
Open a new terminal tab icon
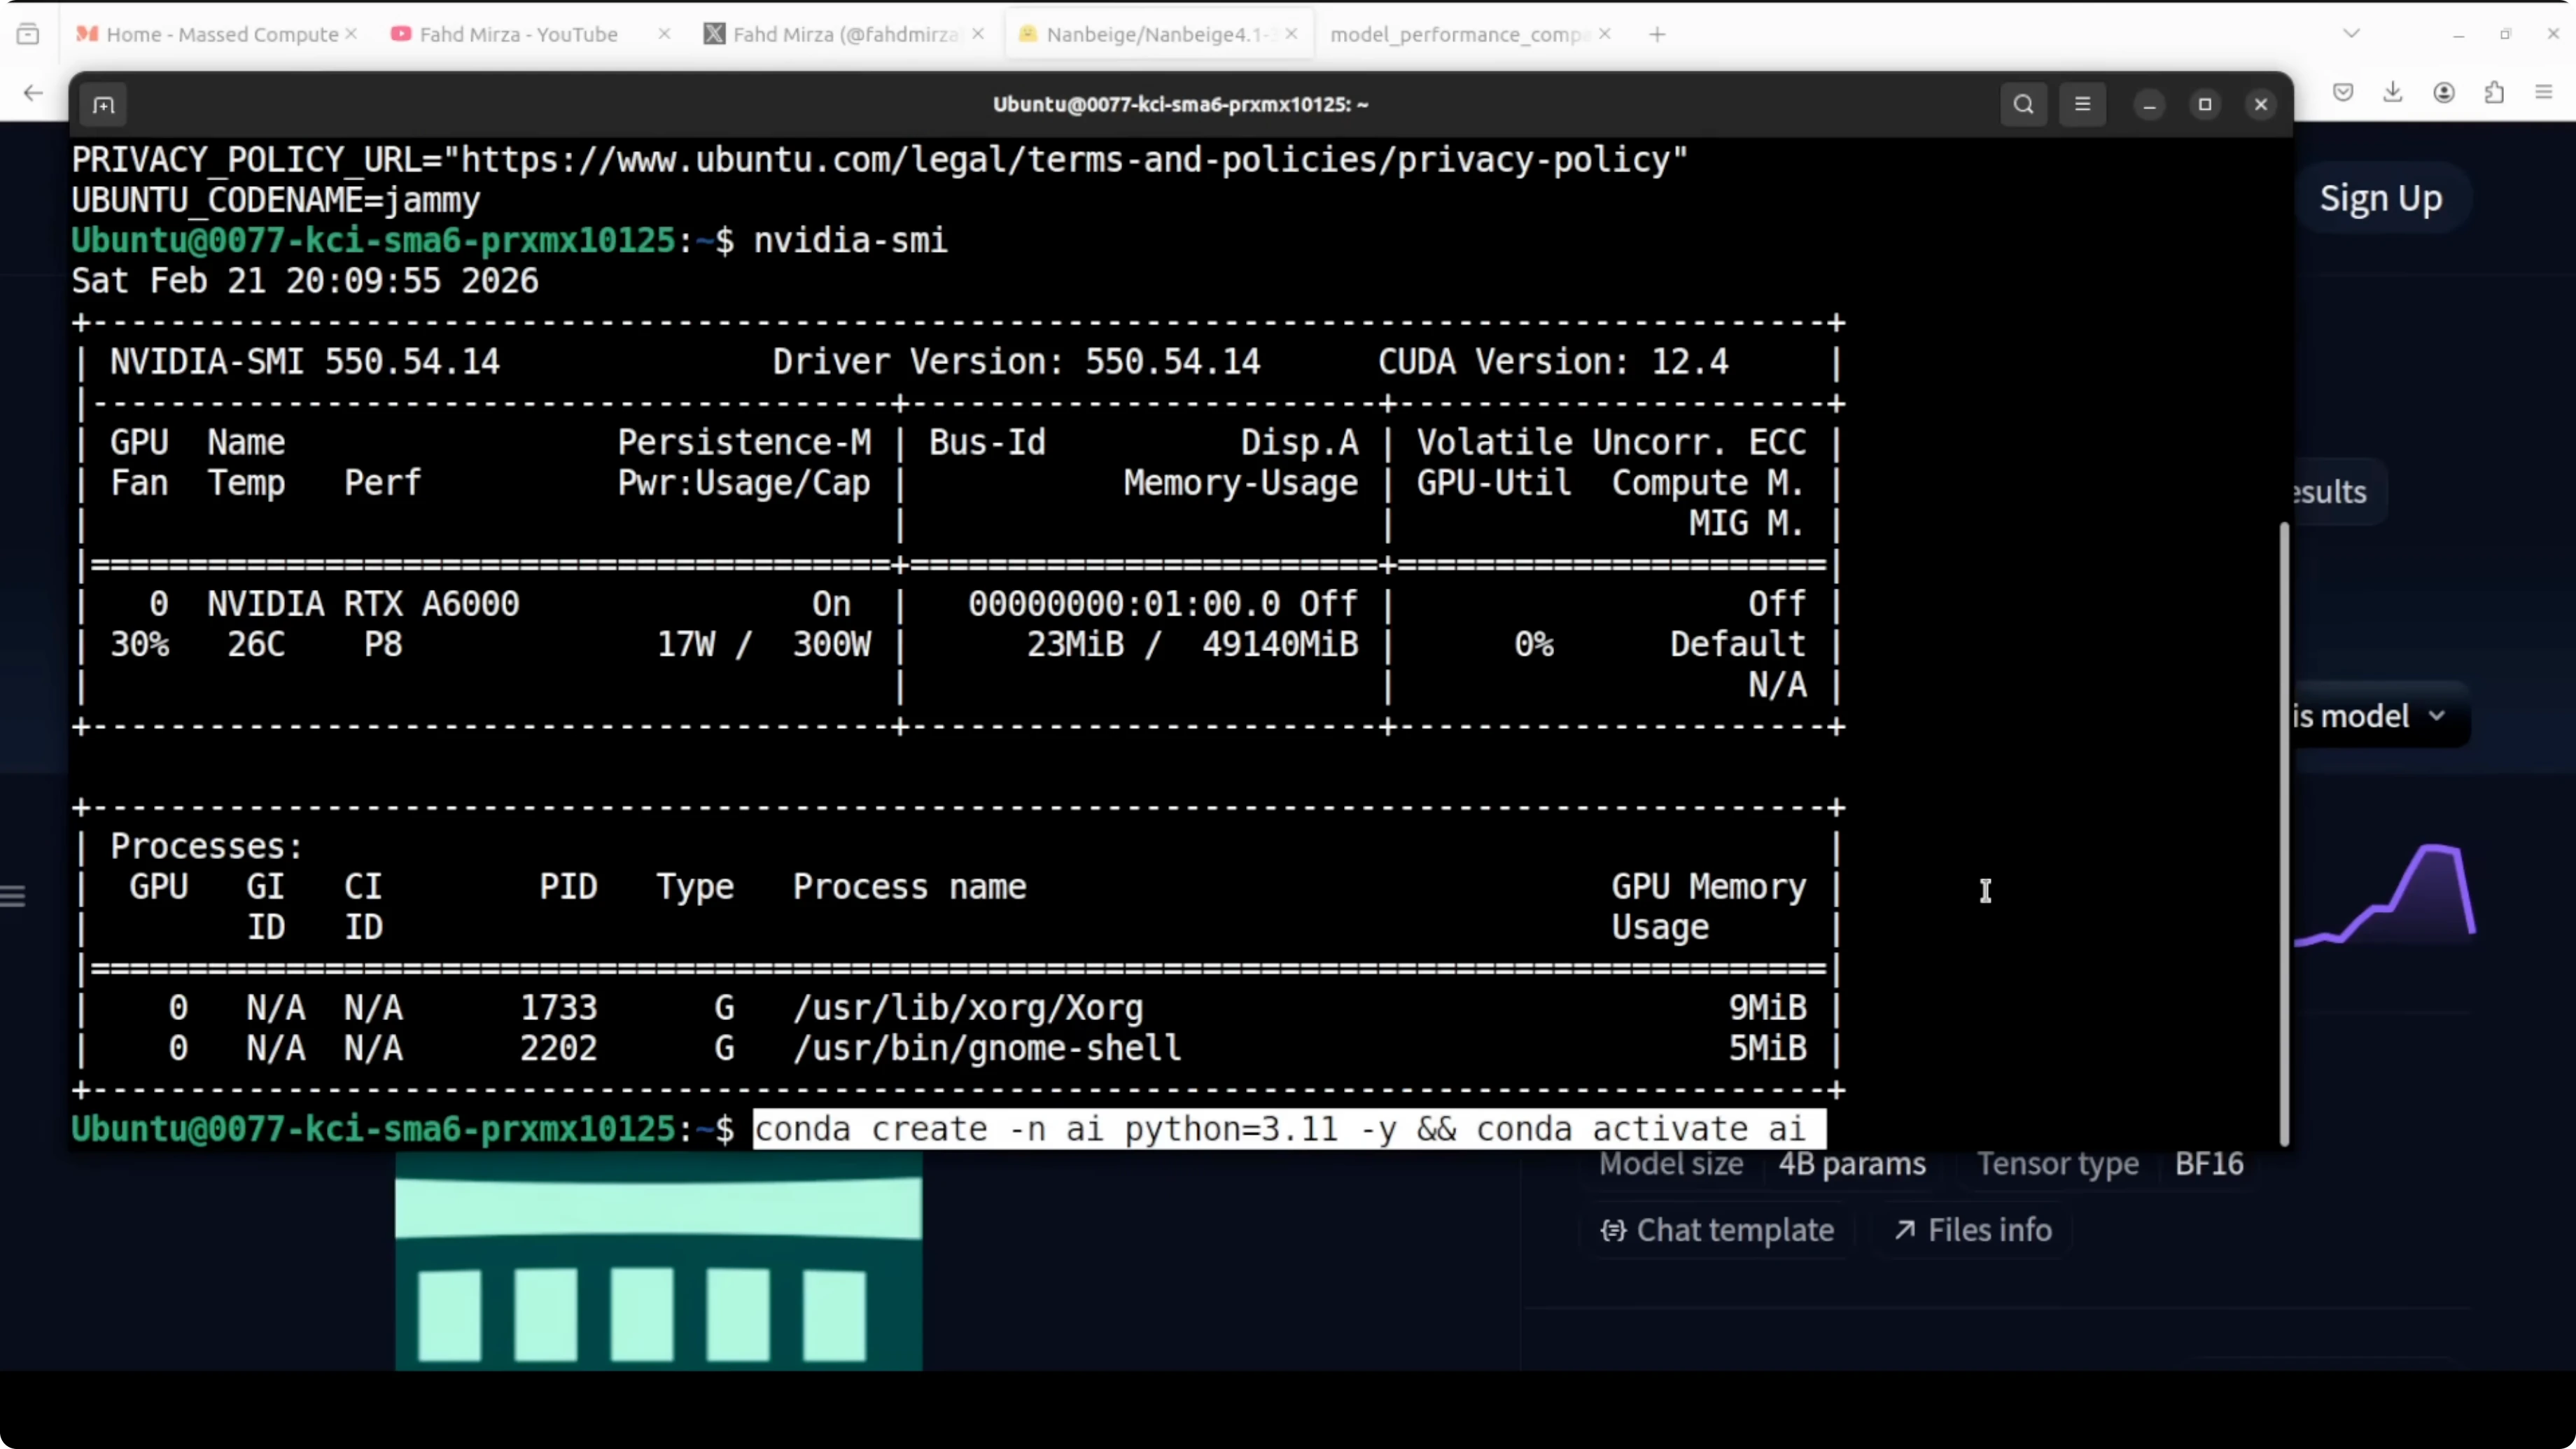[x=103, y=105]
